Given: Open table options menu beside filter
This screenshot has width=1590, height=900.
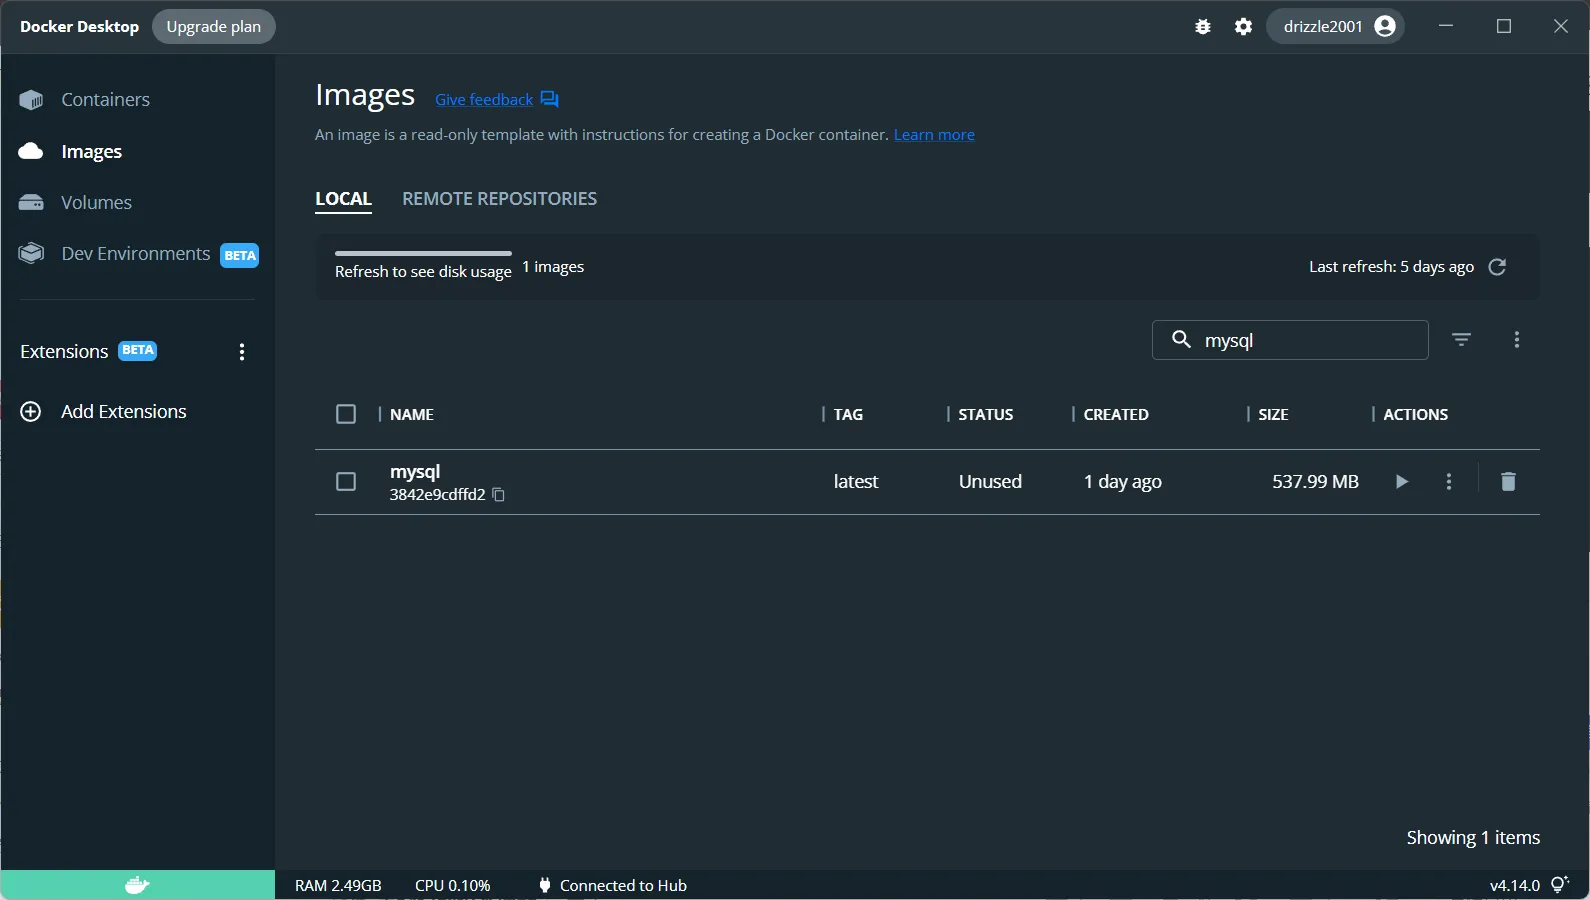Looking at the screenshot, I should tap(1516, 340).
